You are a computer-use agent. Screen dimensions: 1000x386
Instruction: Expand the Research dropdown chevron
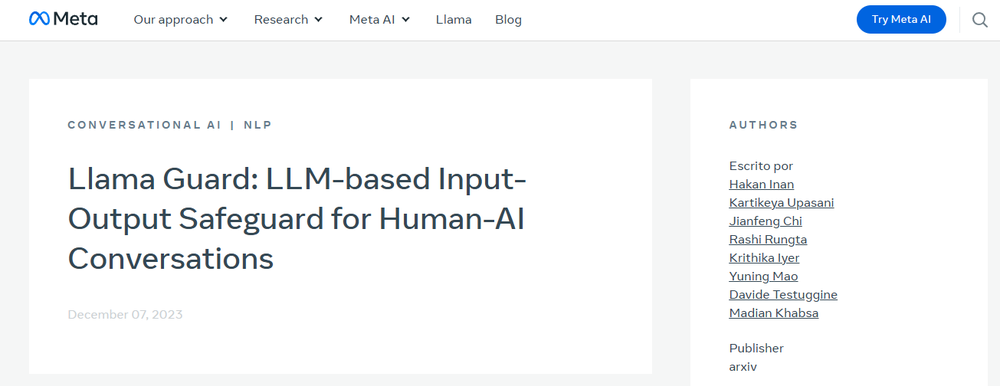tap(318, 20)
